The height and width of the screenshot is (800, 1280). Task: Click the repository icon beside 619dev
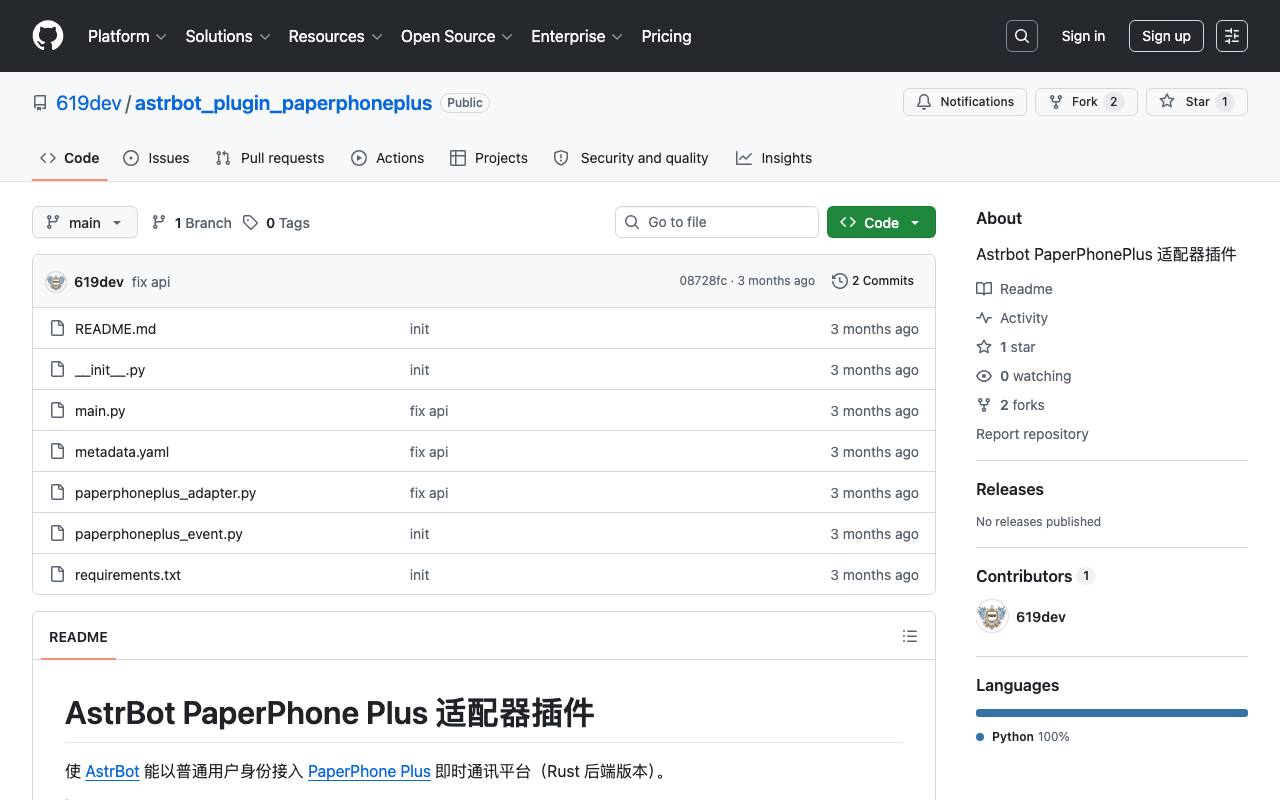click(40, 103)
